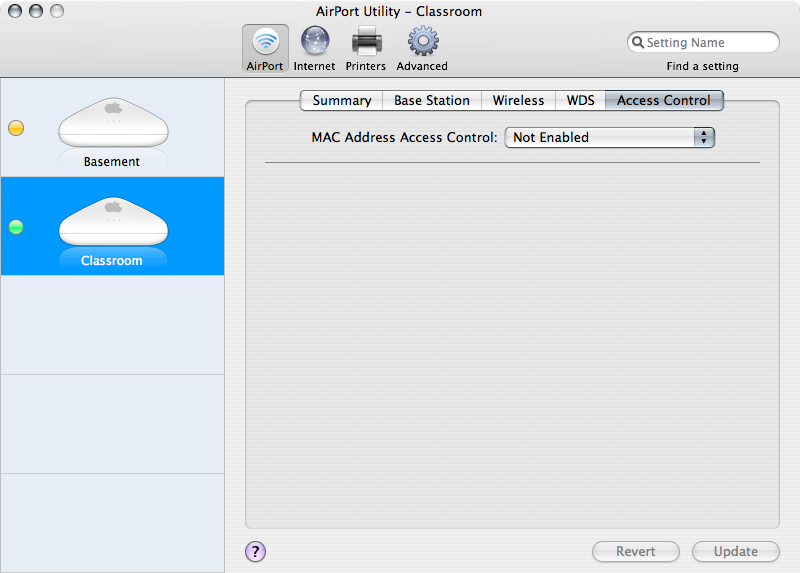
Task: Open help with the question mark button
Action: pyautogui.click(x=255, y=551)
